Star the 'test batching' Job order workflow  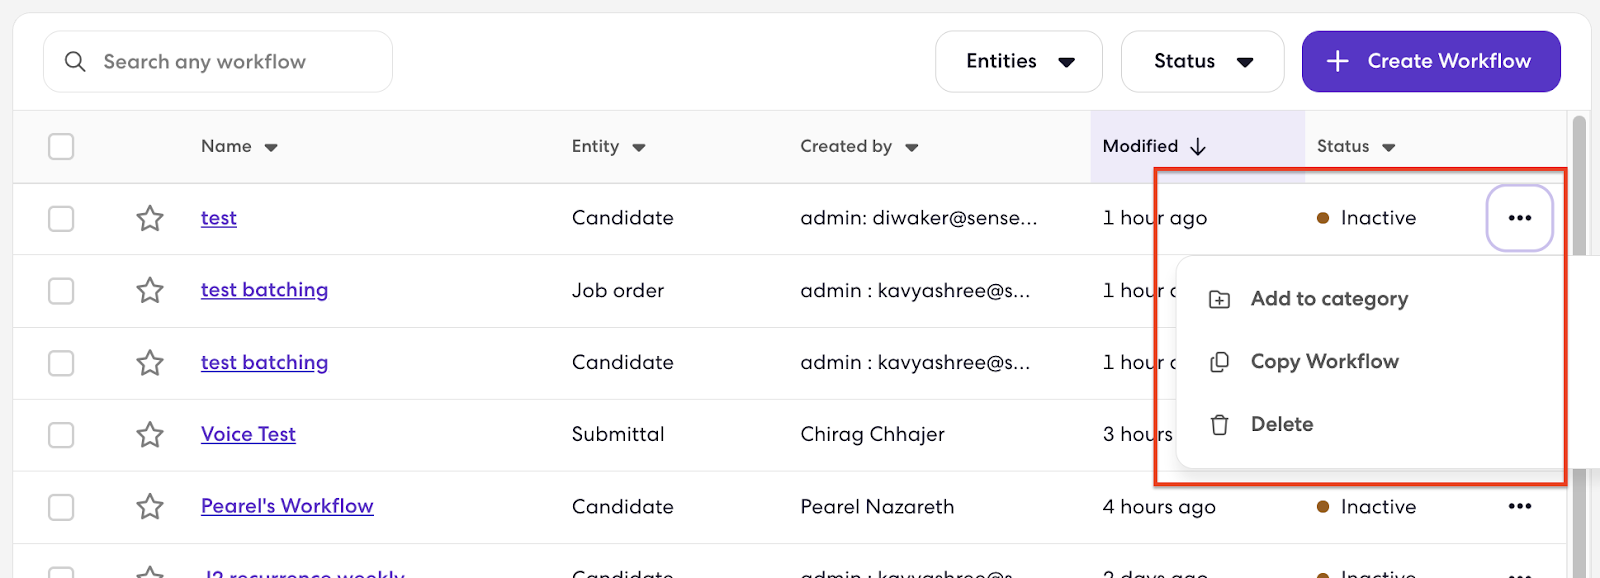point(149,291)
